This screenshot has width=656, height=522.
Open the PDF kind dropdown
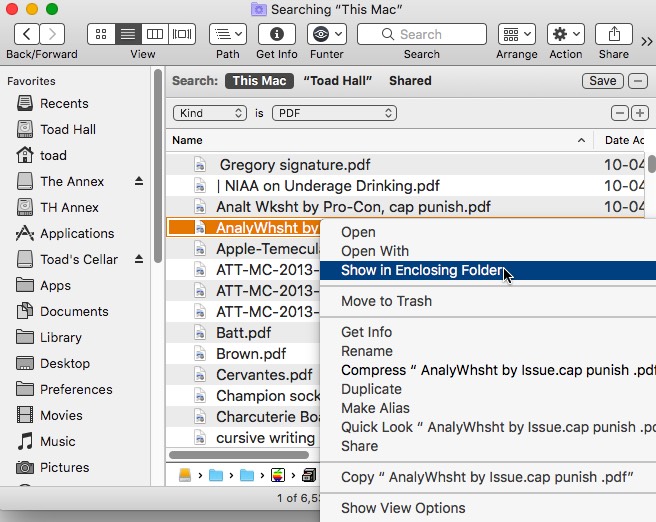(334, 113)
